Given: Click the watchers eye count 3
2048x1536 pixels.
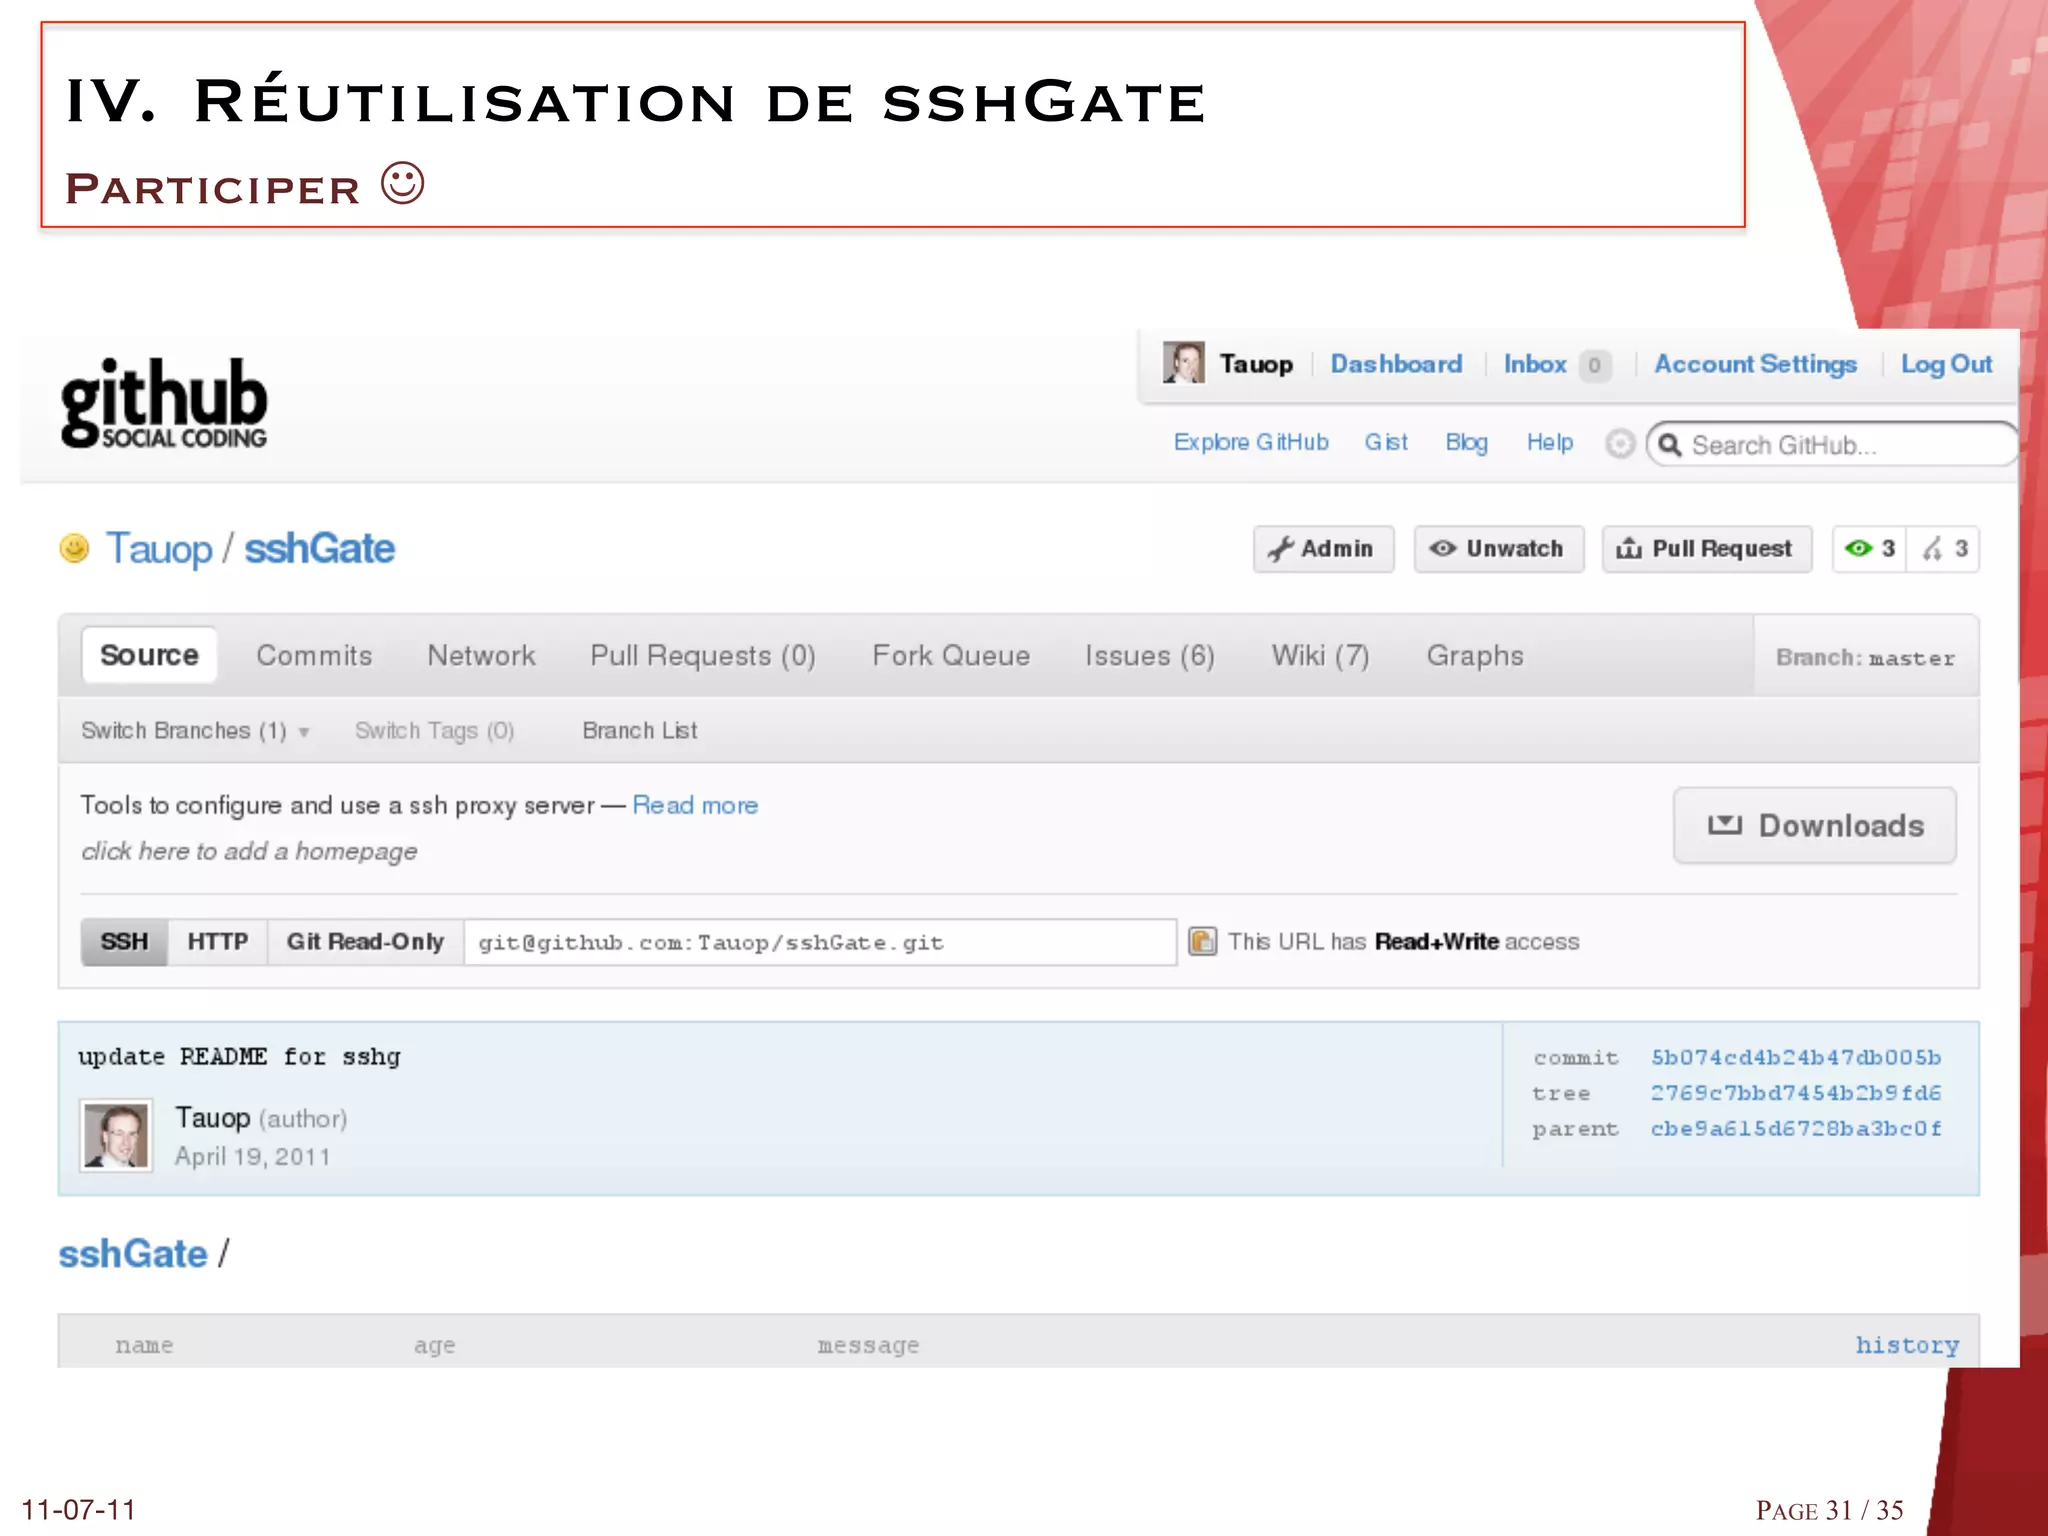Looking at the screenshot, I should pyautogui.click(x=1870, y=549).
